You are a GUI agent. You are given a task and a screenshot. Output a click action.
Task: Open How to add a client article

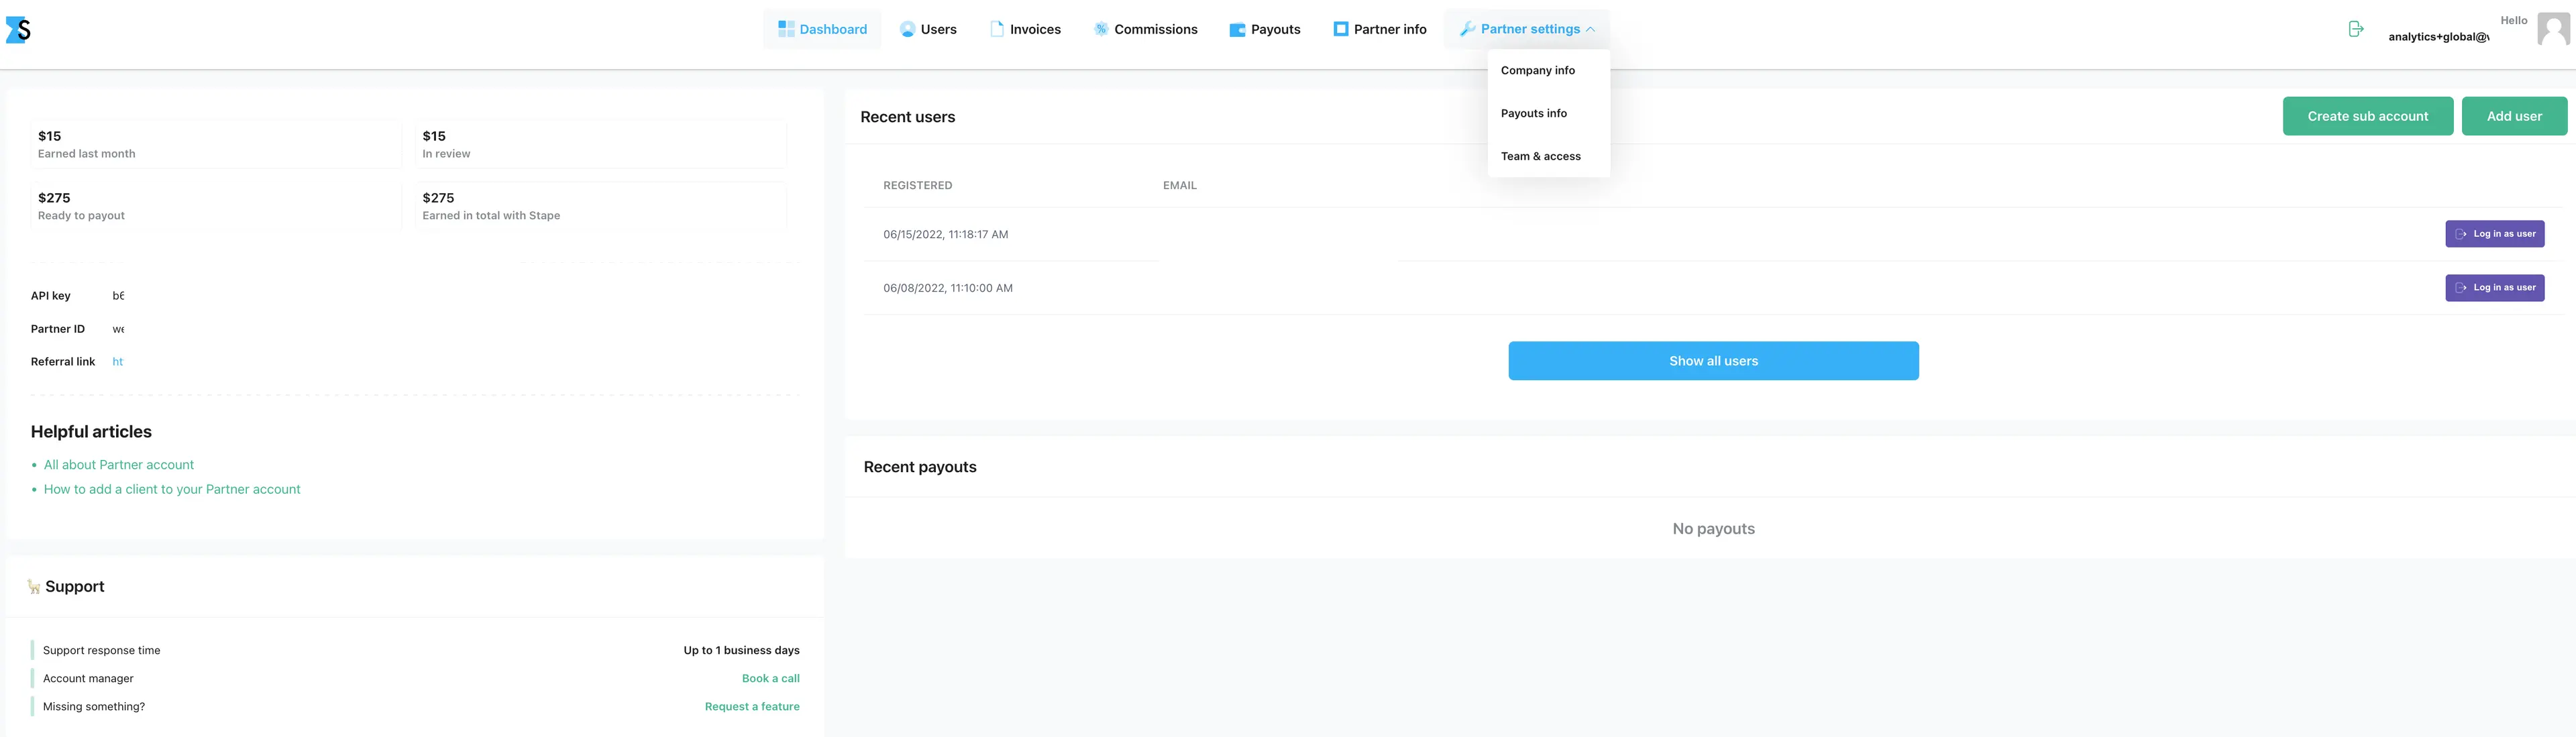point(172,490)
